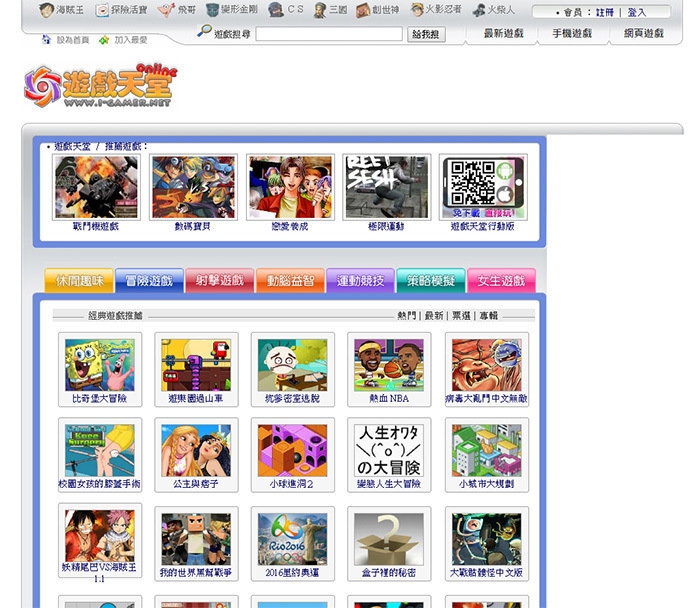Select the 女生遊戲 pink tab

click(501, 281)
